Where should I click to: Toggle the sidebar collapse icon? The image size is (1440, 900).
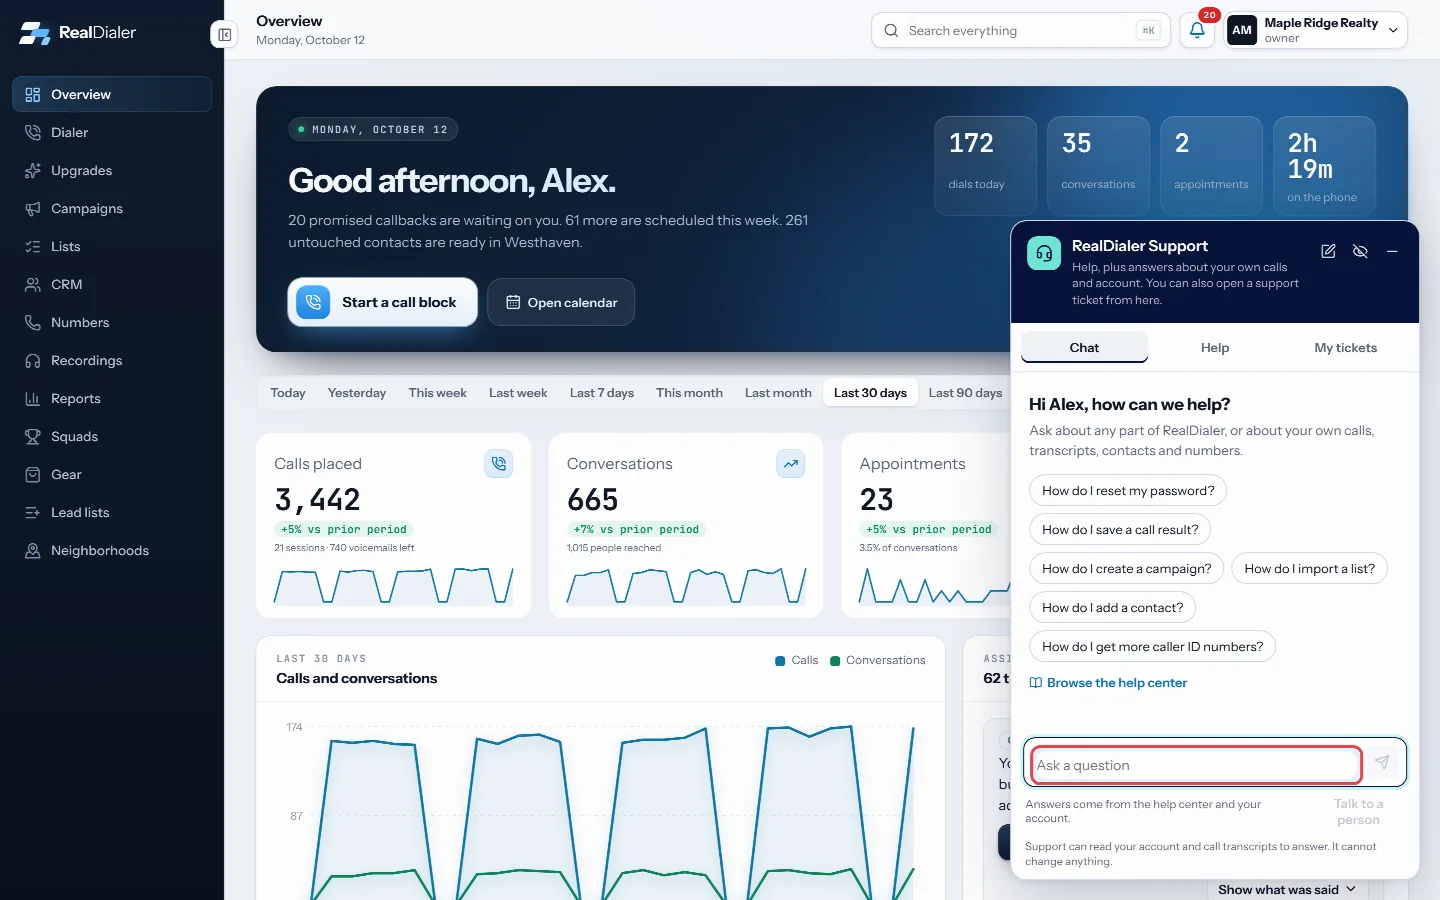click(x=224, y=35)
